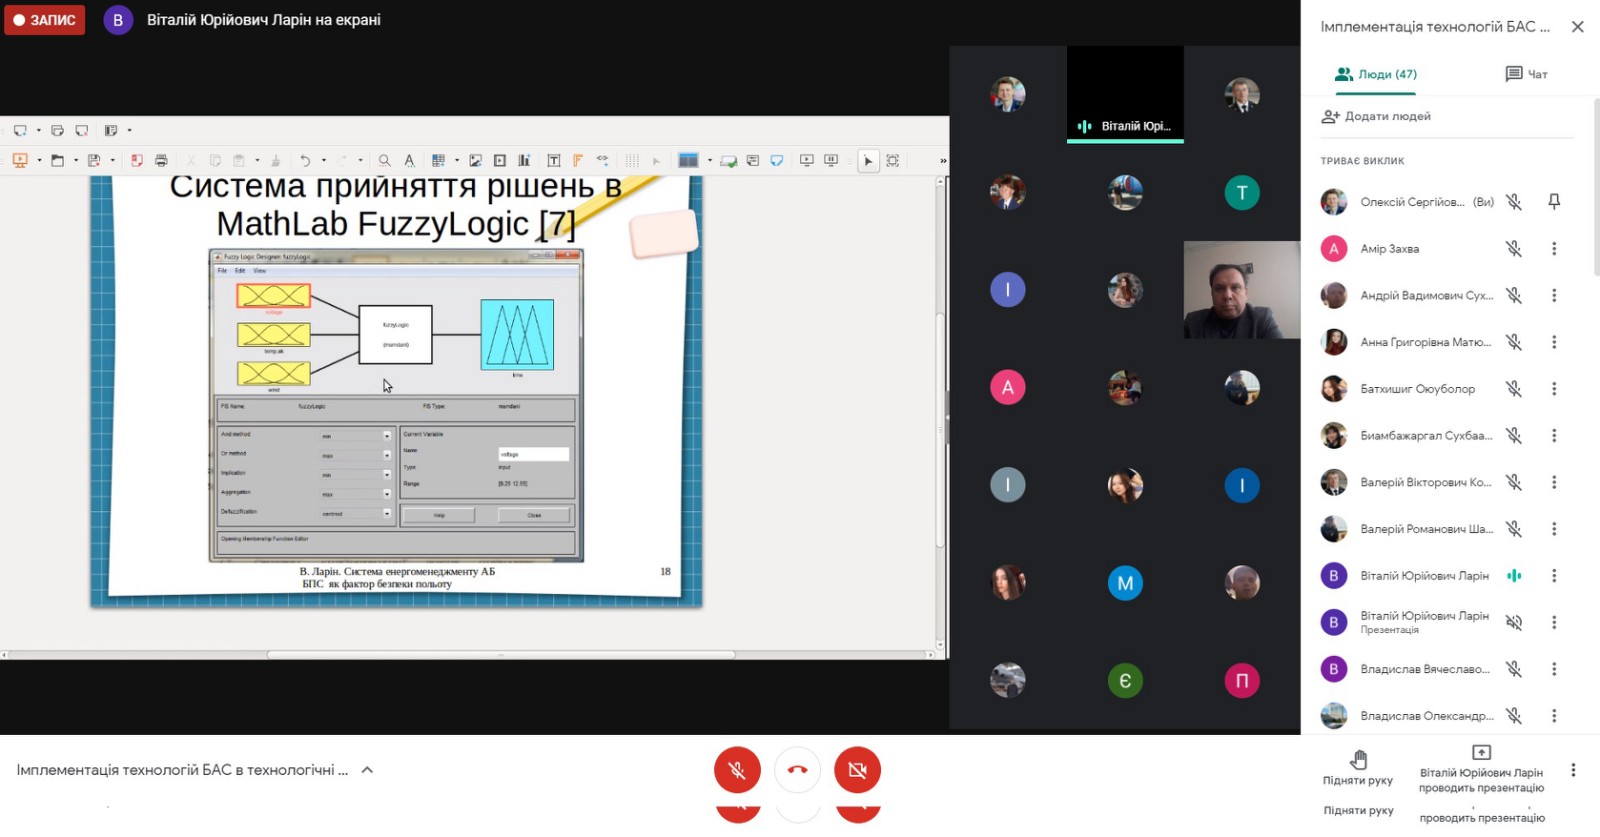Click the orange Fontwork text icon
This screenshot has width=1600, height=837.
578,160
